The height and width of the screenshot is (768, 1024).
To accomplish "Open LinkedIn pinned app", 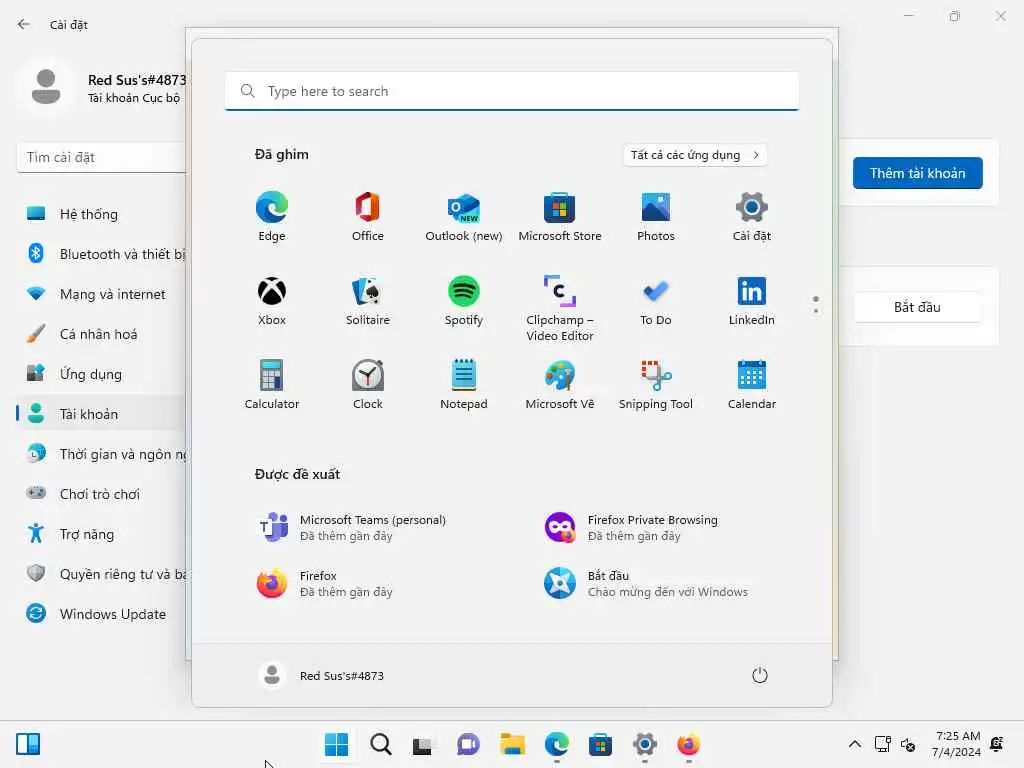I will click(752, 301).
